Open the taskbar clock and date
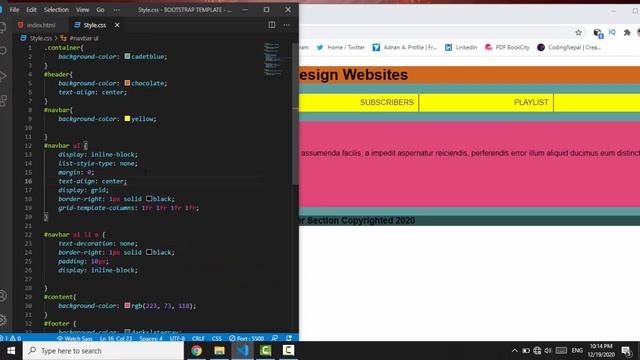This screenshot has height=360, width=640. pyautogui.click(x=601, y=351)
